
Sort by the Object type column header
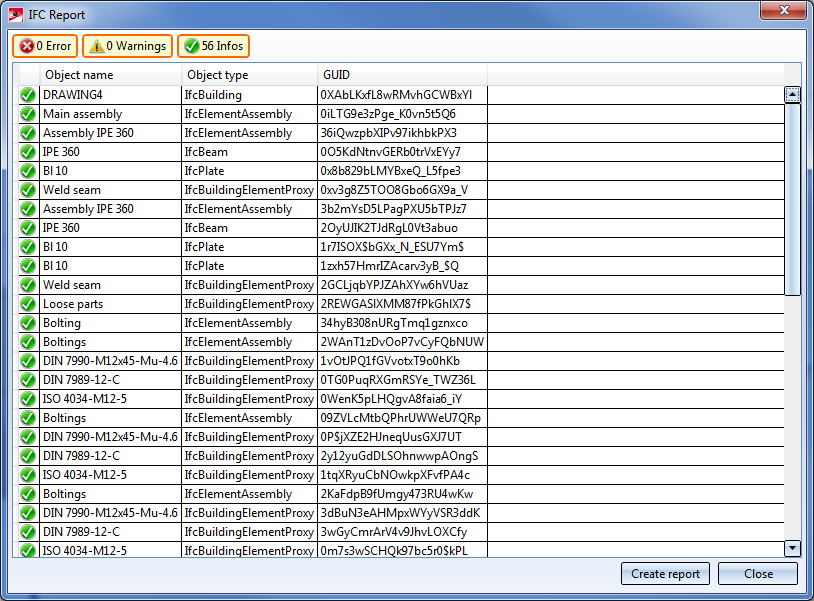point(250,75)
